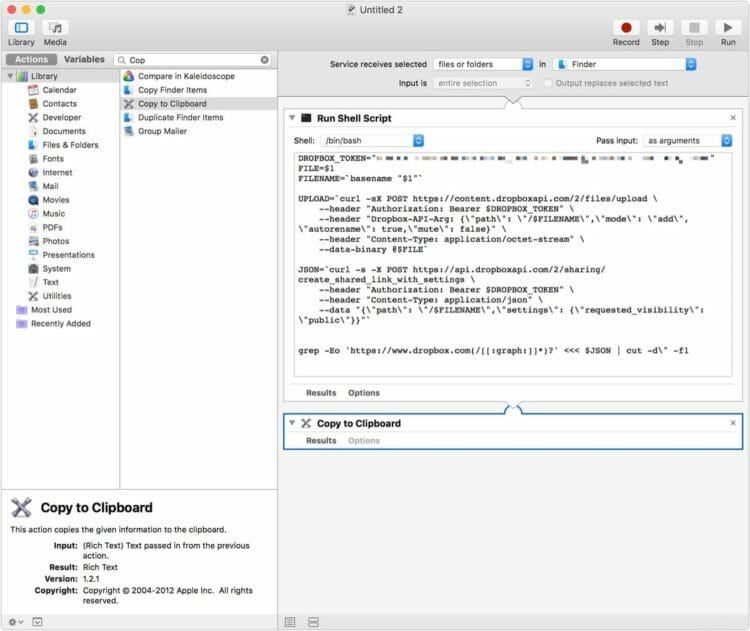The width and height of the screenshot is (750, 631).
Task: Select Fonts category
Action: point(53,158)
